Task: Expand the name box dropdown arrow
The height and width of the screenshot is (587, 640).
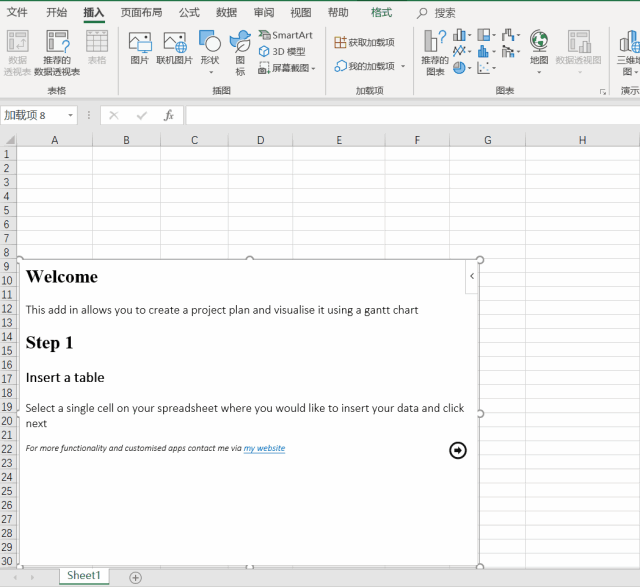Action: (x=70, y=116)
